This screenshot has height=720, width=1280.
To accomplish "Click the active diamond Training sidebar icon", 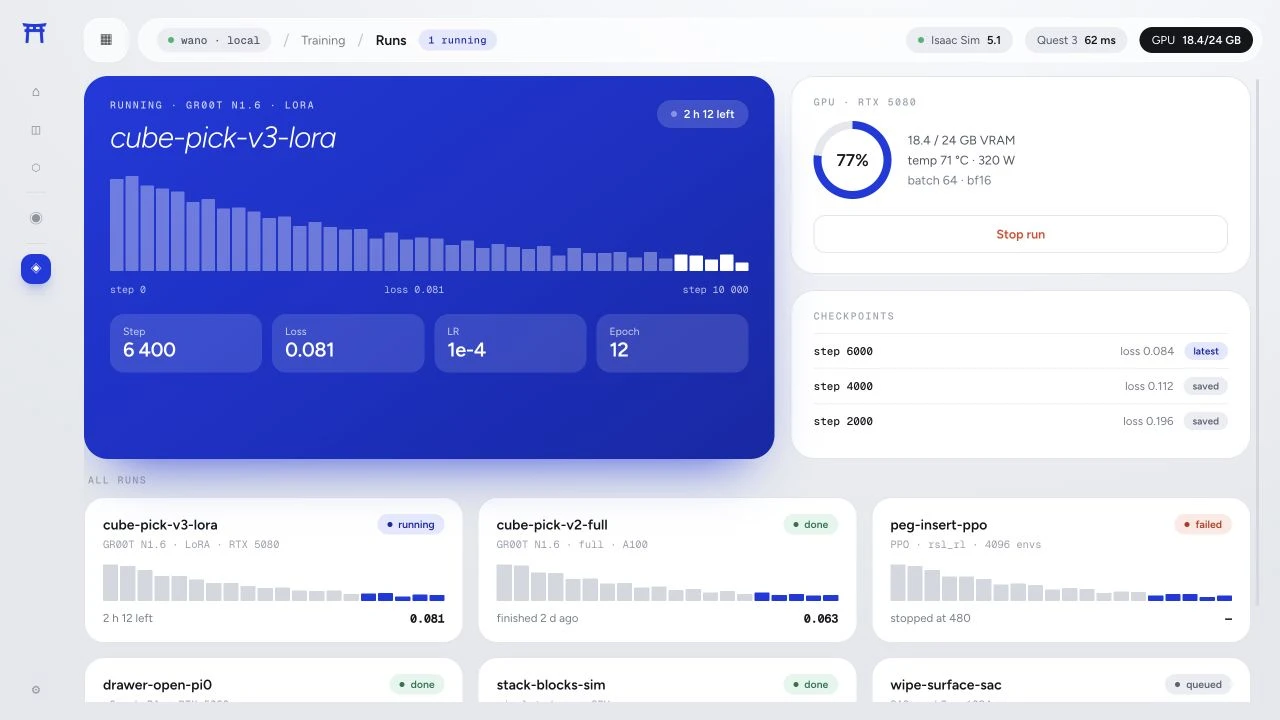I will 36,268.
